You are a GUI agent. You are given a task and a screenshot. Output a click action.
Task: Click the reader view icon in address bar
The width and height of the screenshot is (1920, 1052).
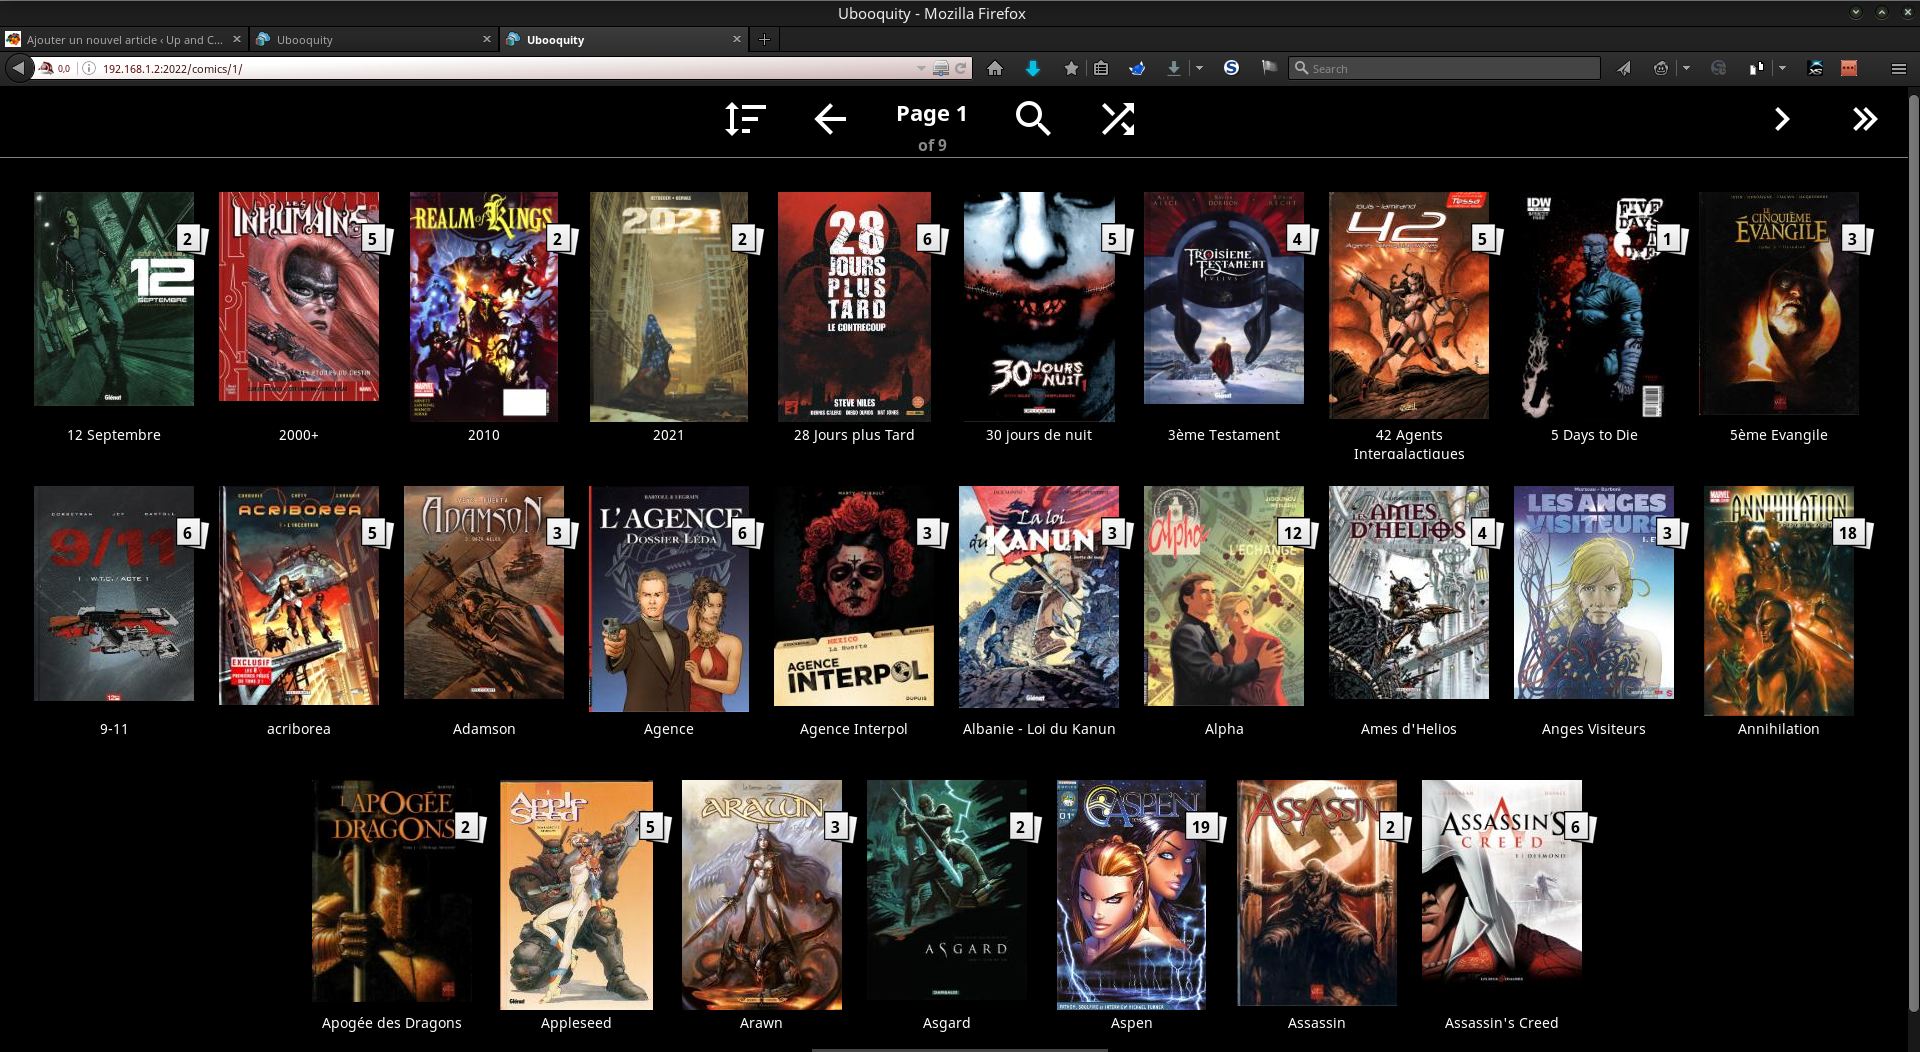coord(940,68)
